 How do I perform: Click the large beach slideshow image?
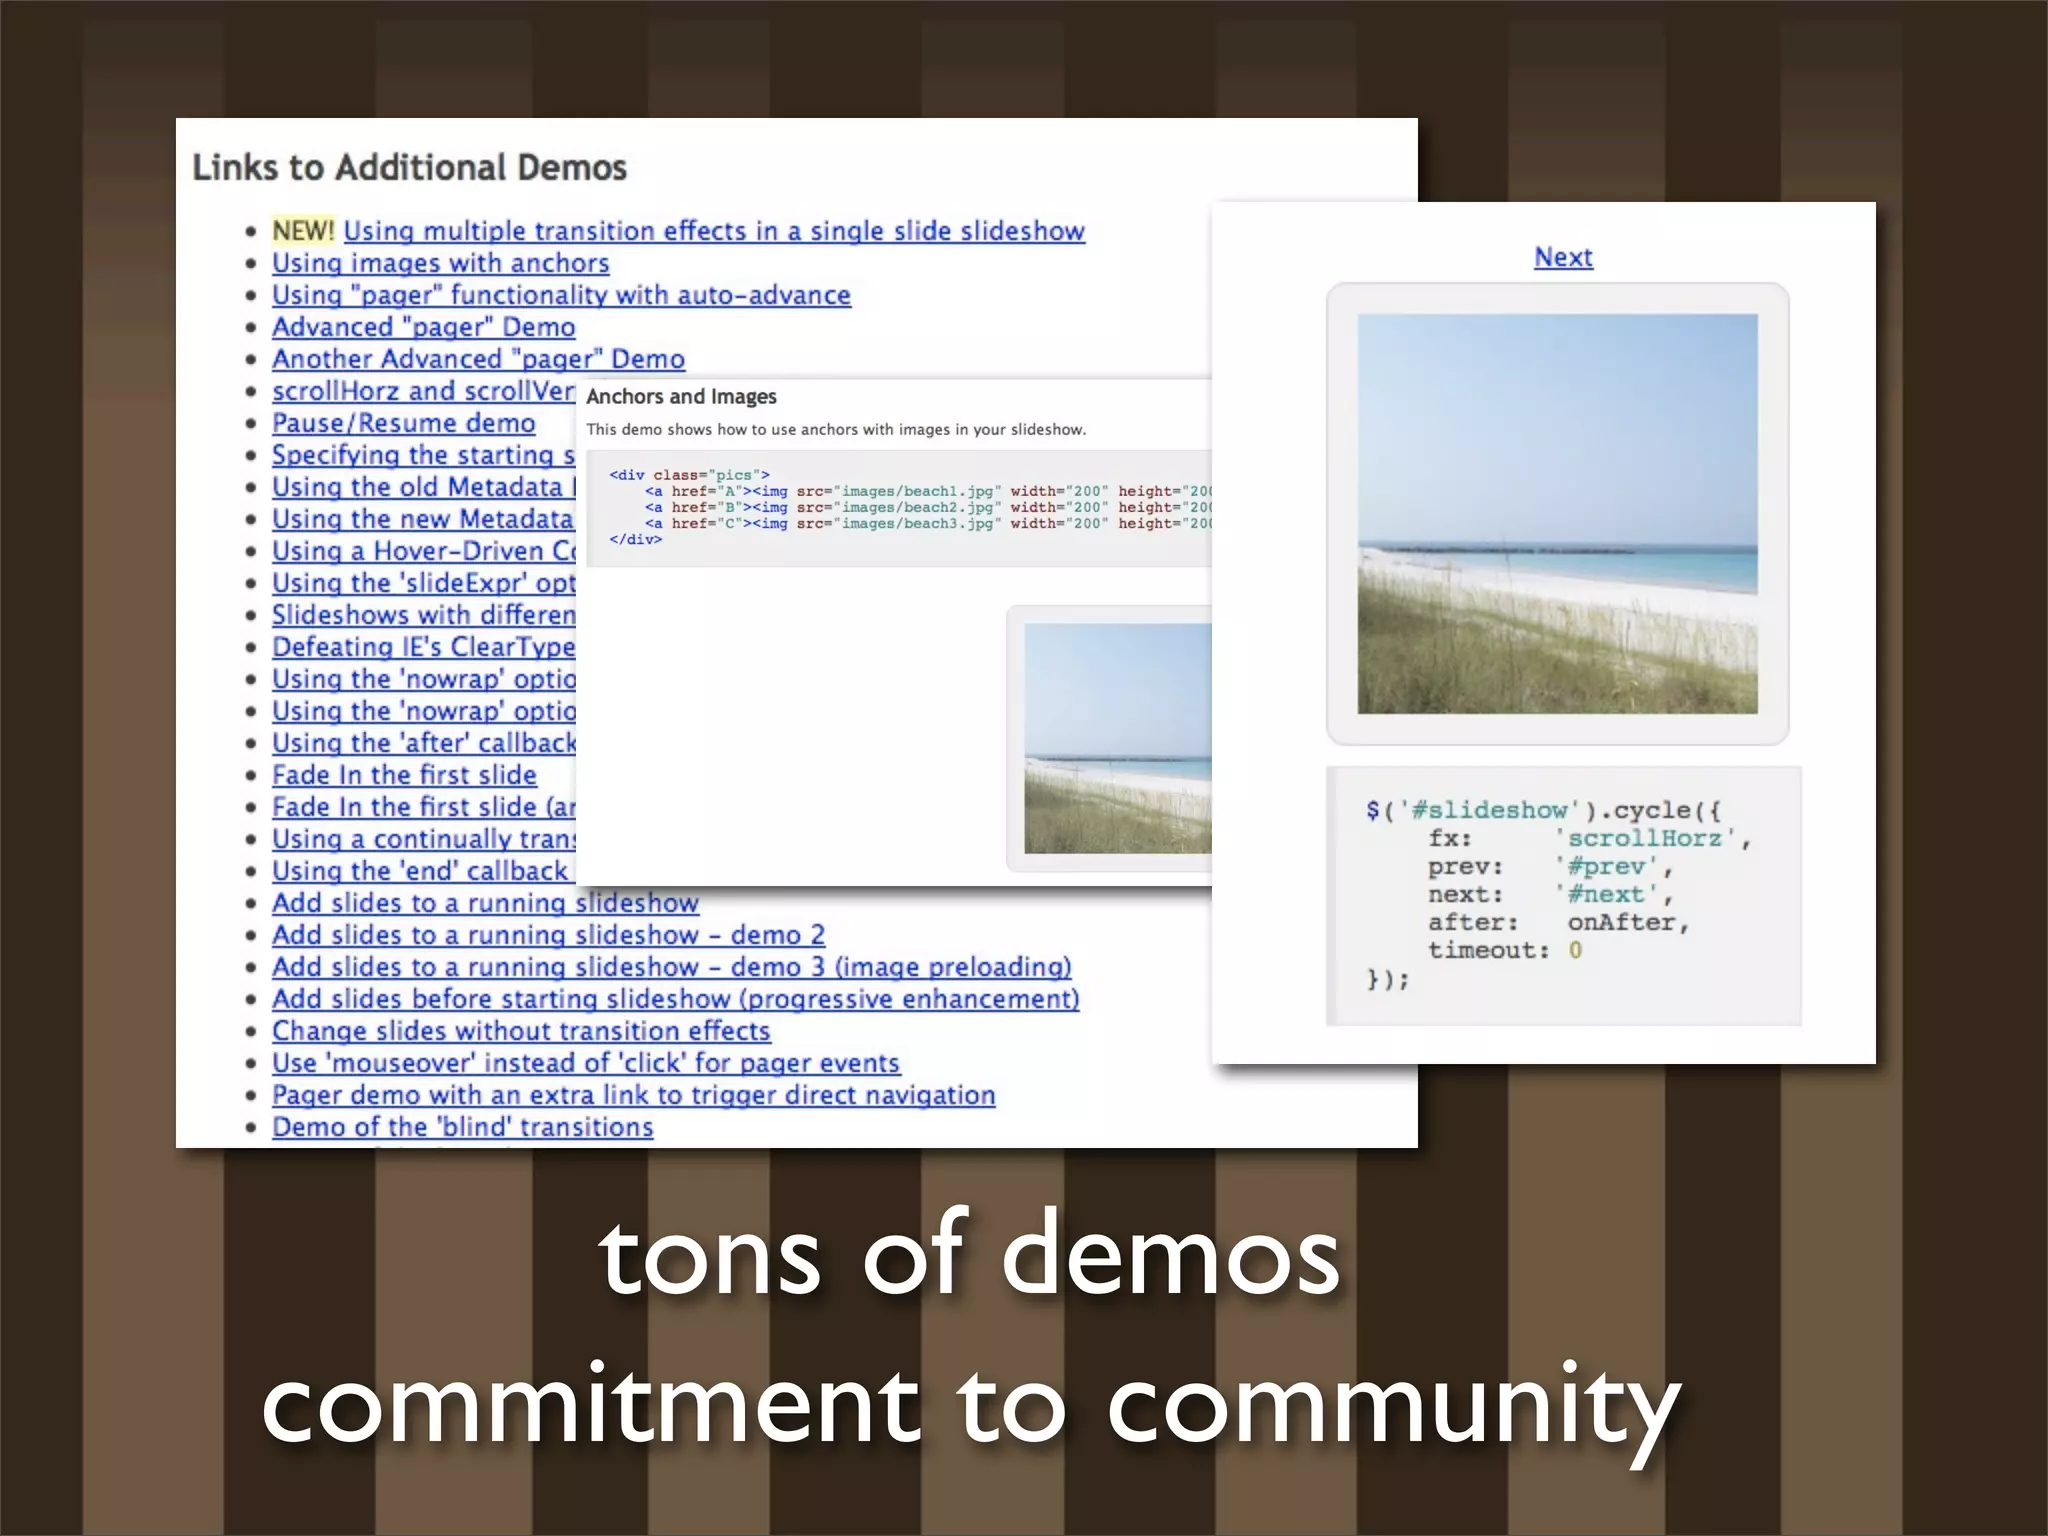click(1557, 513)
